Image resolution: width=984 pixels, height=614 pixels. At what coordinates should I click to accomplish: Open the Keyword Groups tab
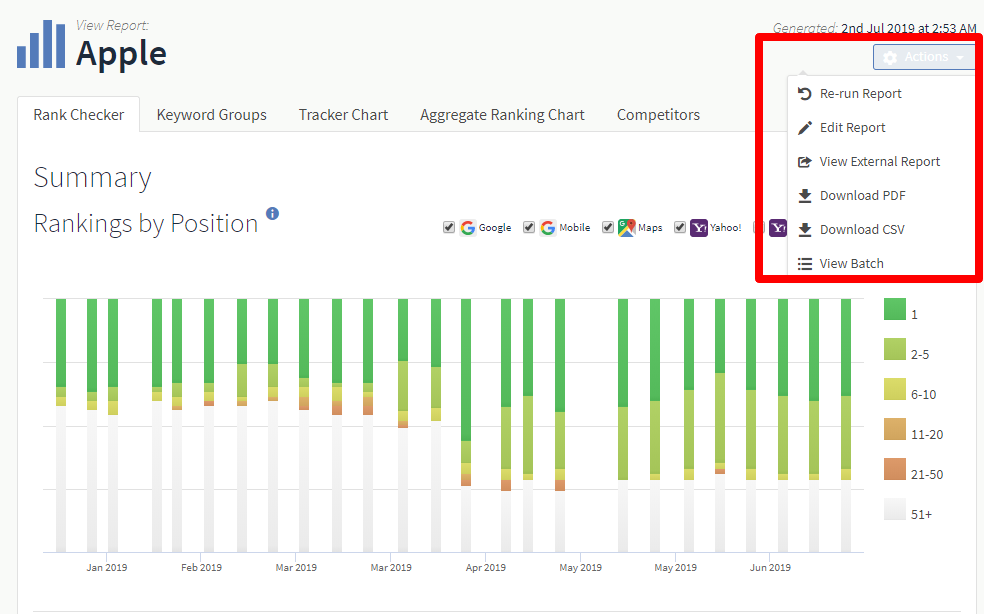(x=211, y=115)
